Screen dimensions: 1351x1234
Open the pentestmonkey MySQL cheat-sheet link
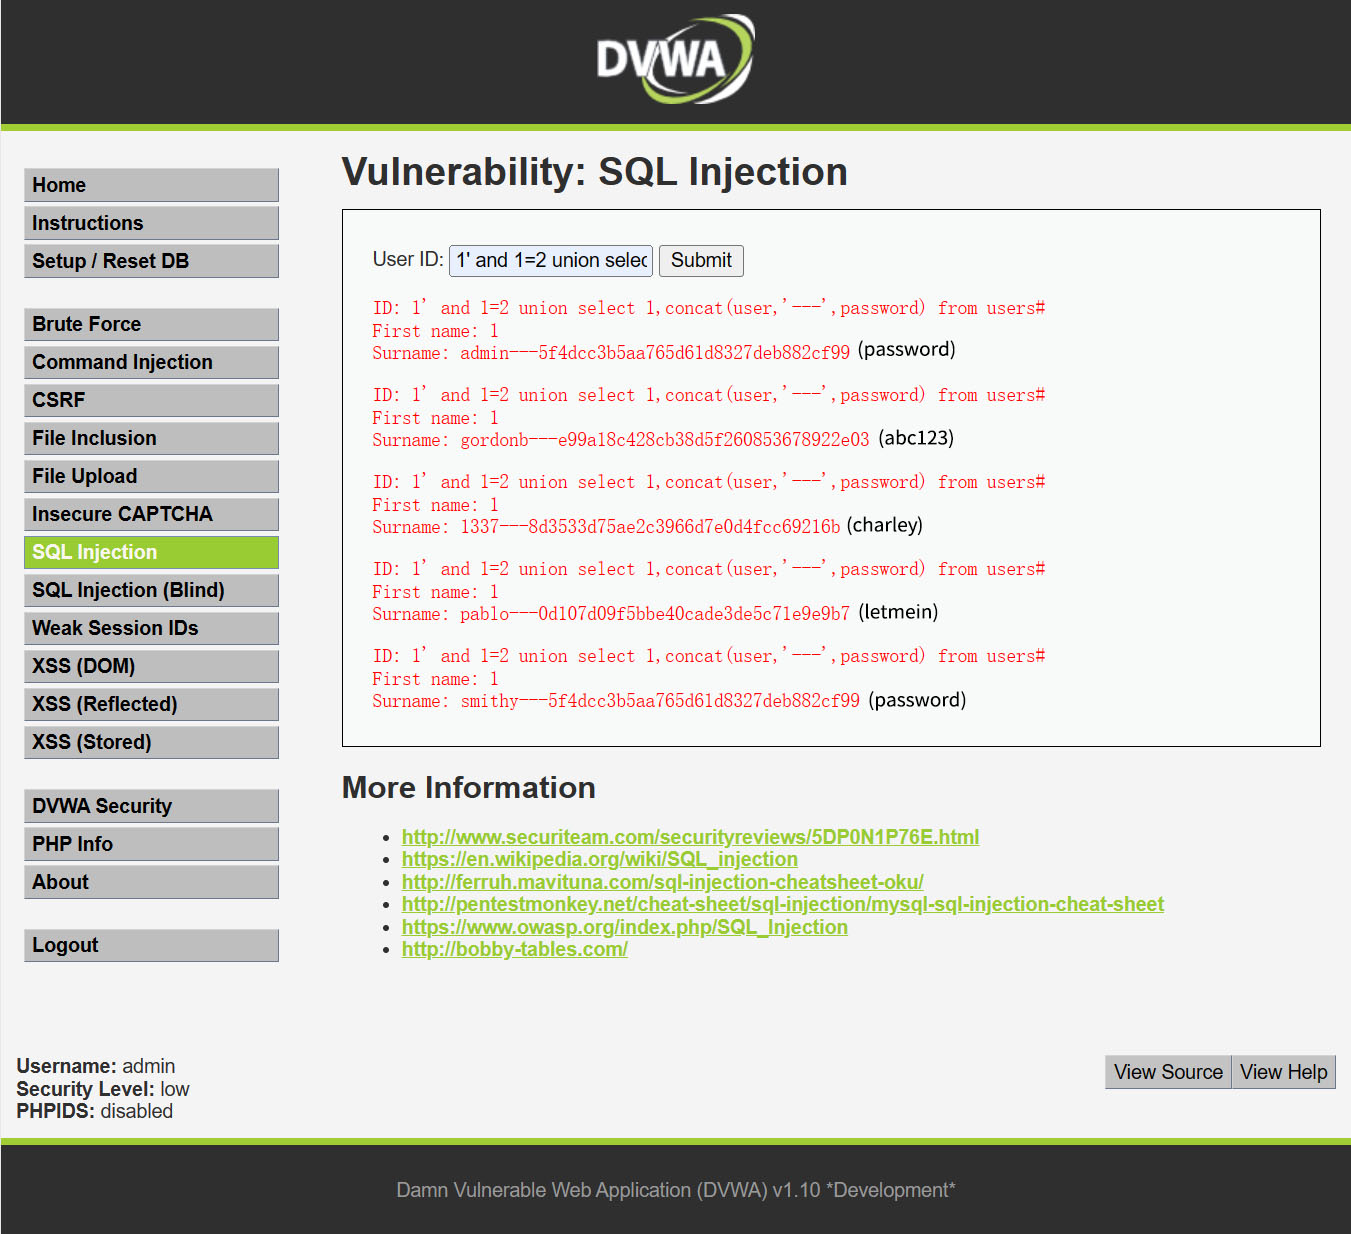pos(783,904)
